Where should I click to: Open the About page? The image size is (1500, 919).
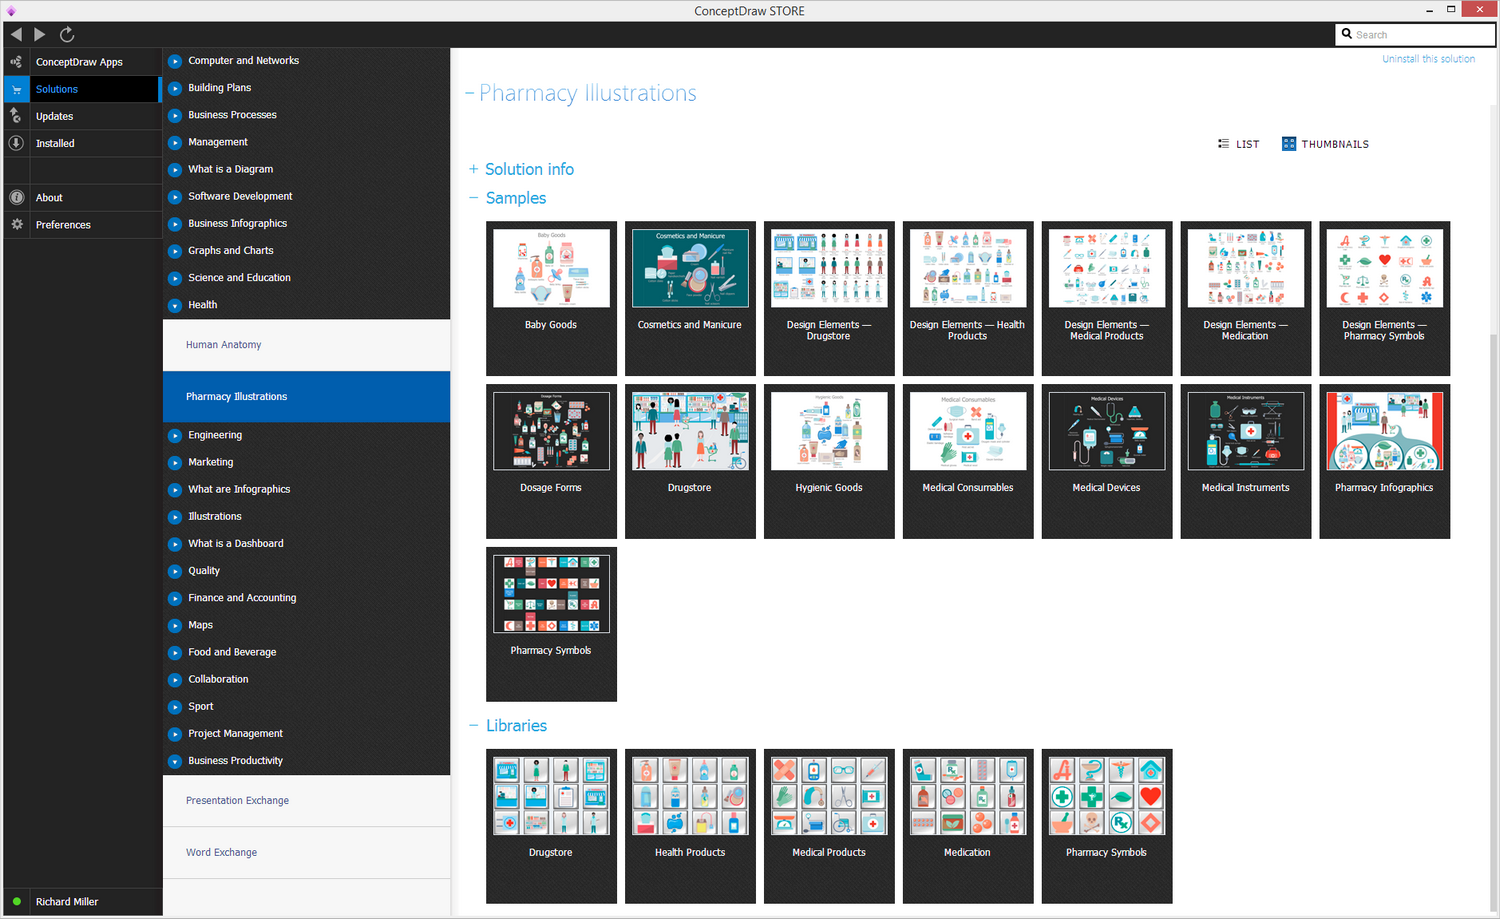(49, 197)
